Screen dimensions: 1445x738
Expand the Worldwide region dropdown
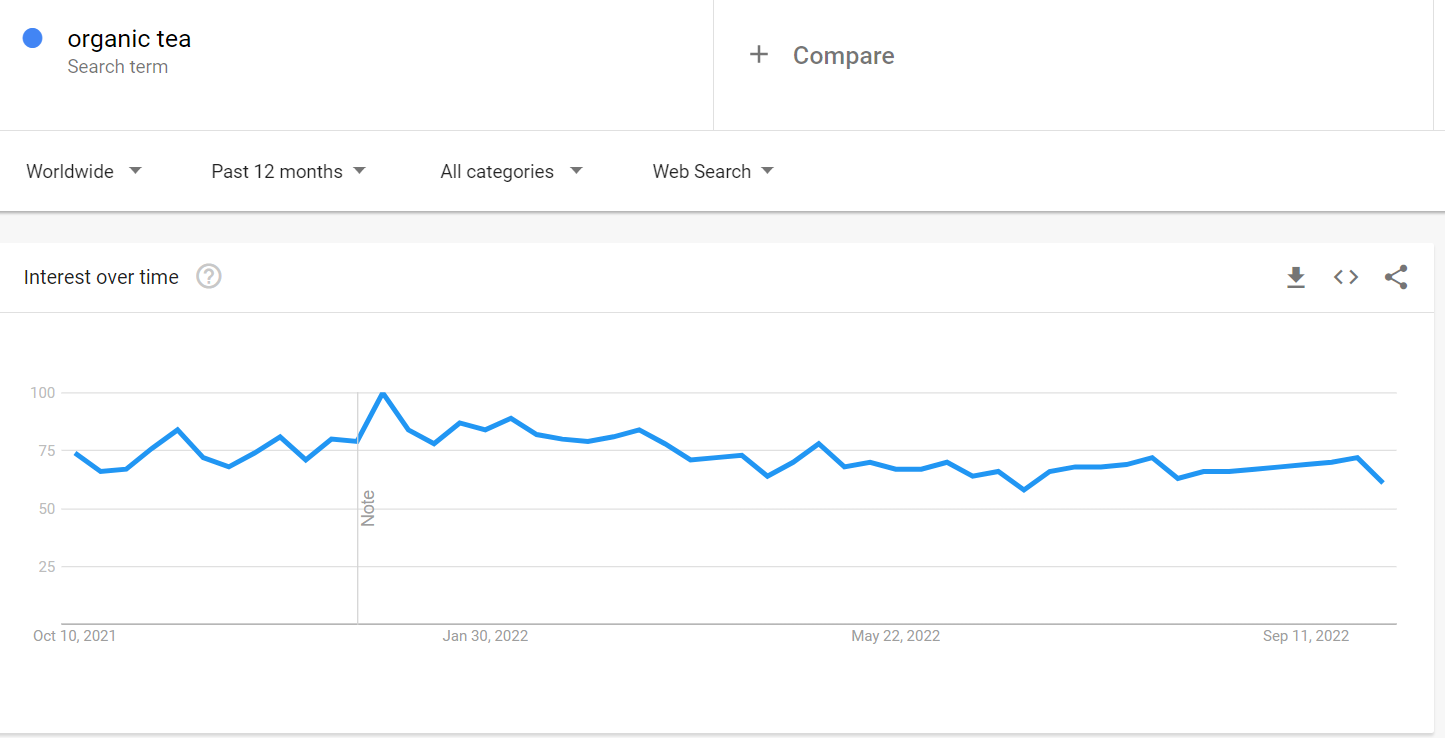tap(84, 171)
